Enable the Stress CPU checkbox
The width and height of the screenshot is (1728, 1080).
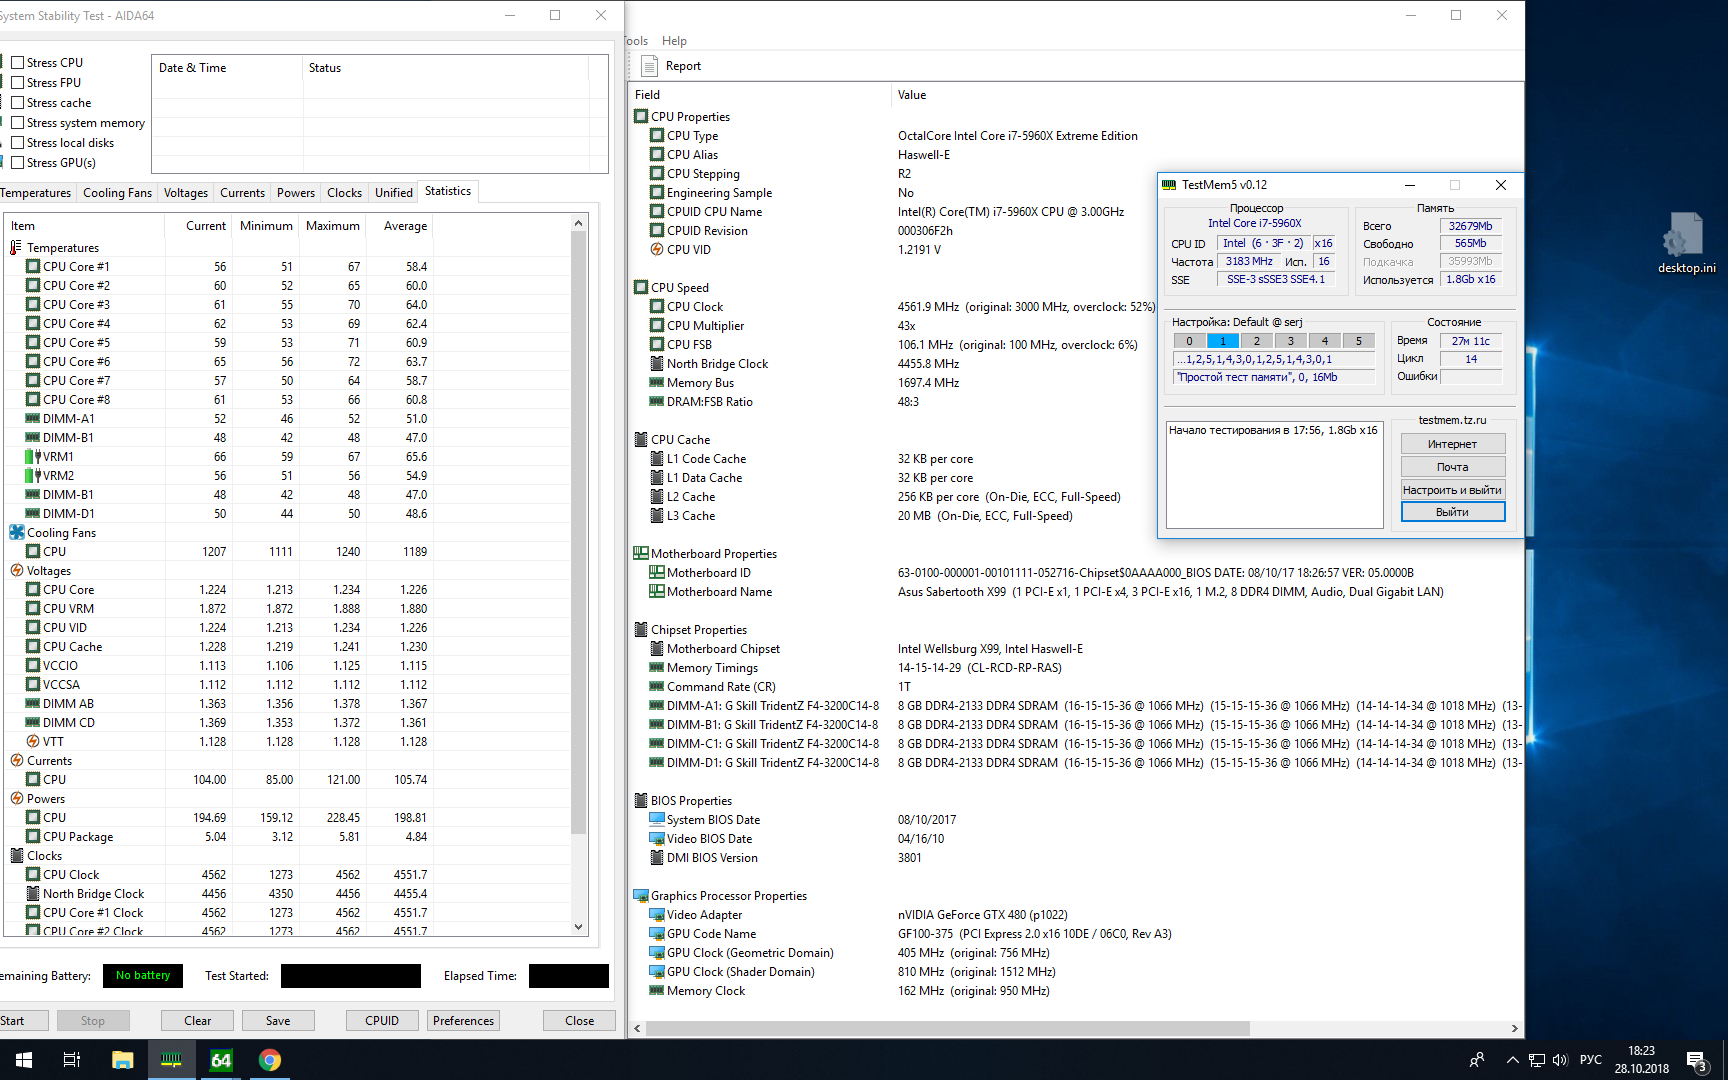click(17, 63)
